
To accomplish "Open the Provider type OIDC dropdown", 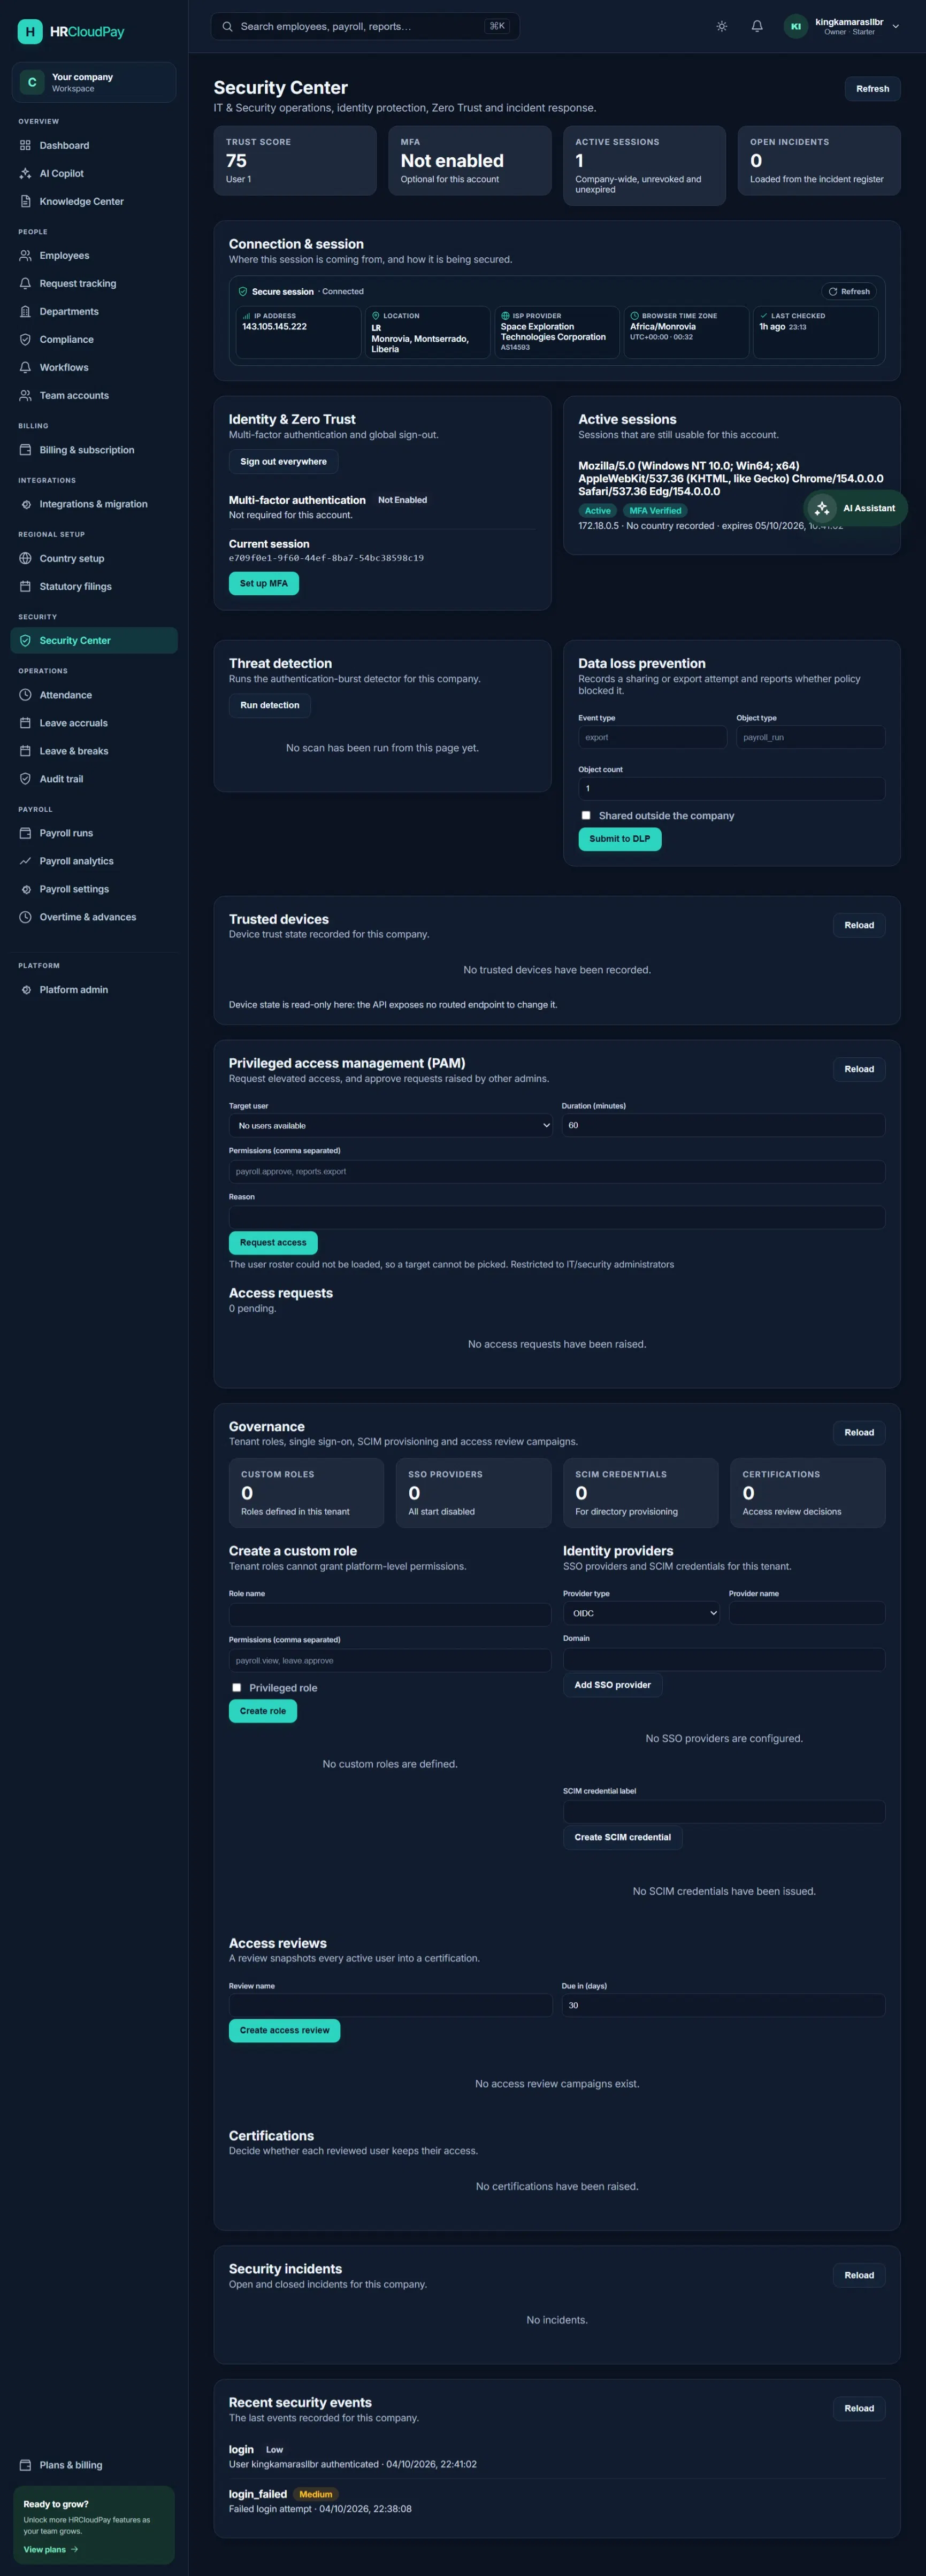I will coord(641,1614).
